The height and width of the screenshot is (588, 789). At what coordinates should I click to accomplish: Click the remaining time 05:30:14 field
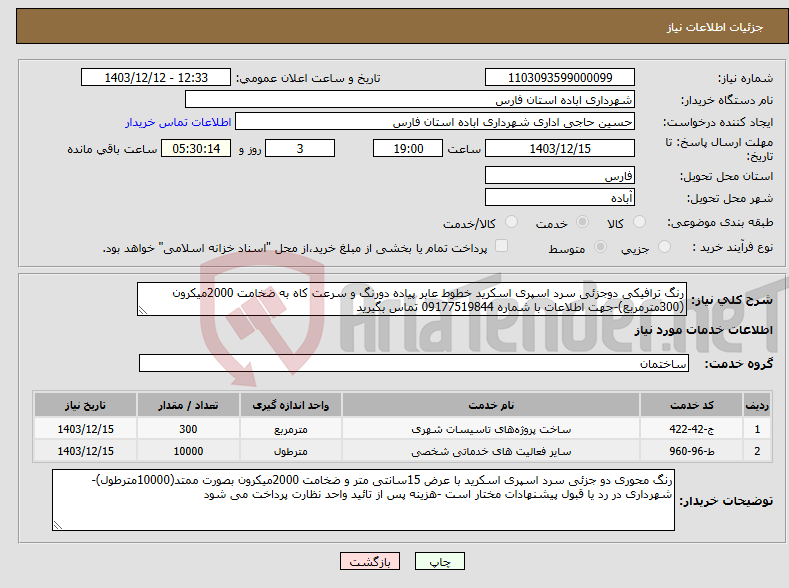click(x=196, y=148)
